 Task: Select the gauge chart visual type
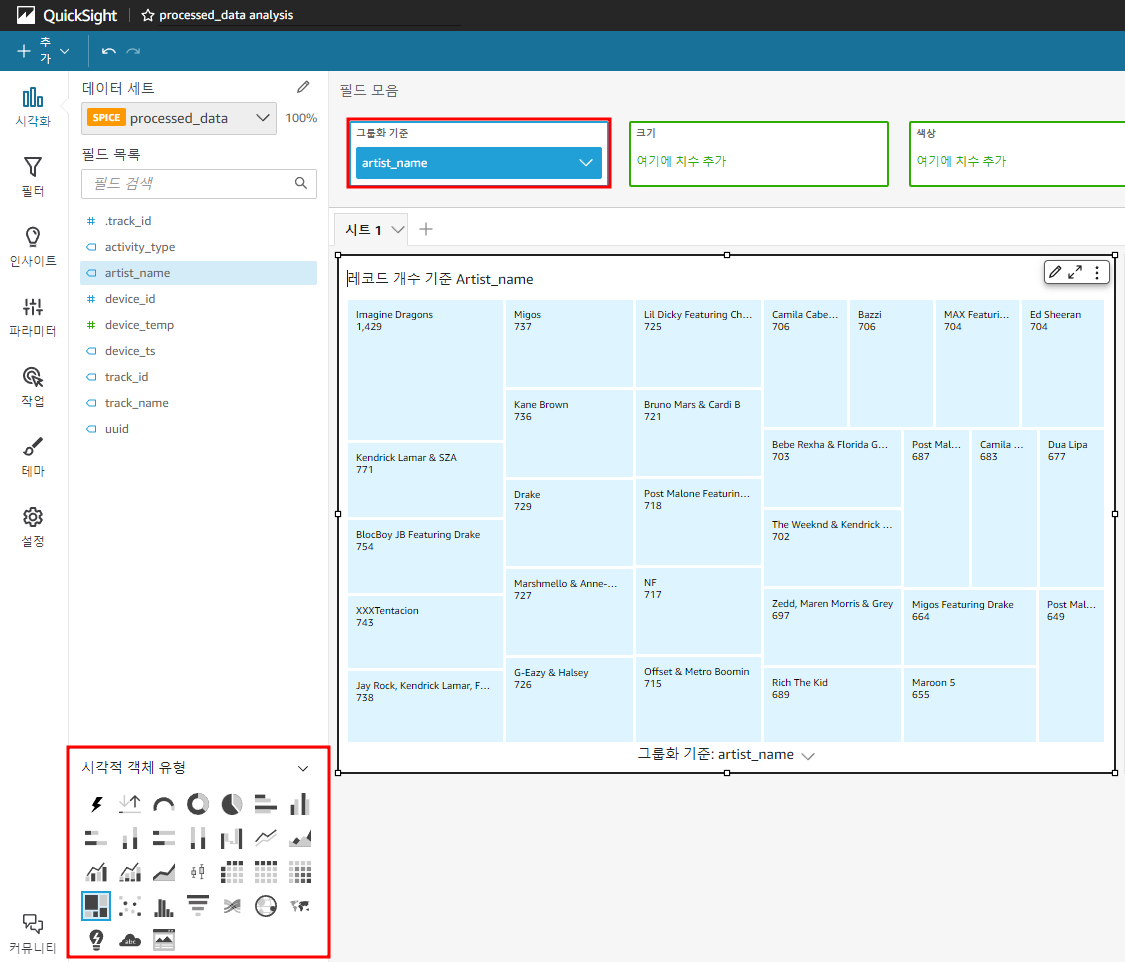(164, 804)
